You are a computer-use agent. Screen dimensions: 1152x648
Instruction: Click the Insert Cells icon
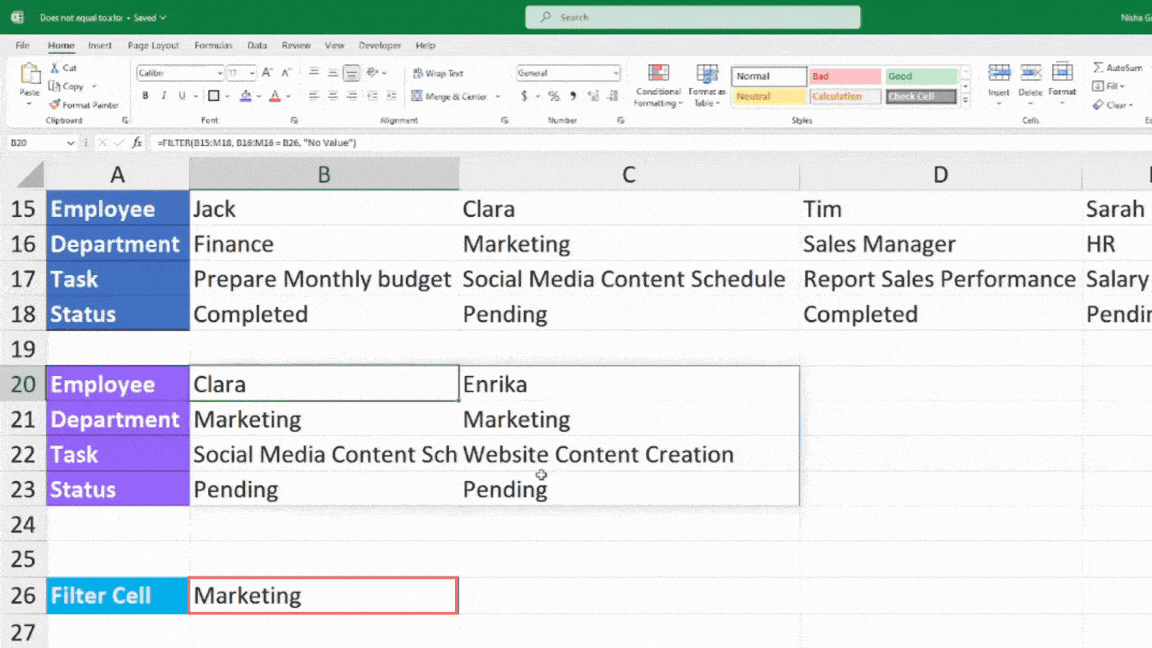pyautogui.click(x=999, y=72)
